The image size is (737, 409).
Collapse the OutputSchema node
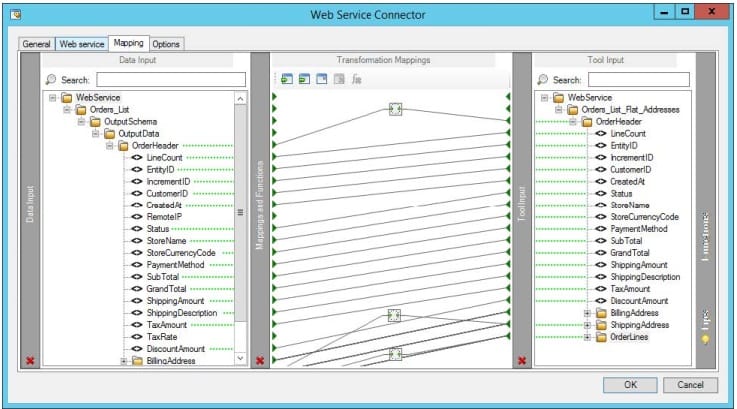pyautogui.click(x=81, y=122)
